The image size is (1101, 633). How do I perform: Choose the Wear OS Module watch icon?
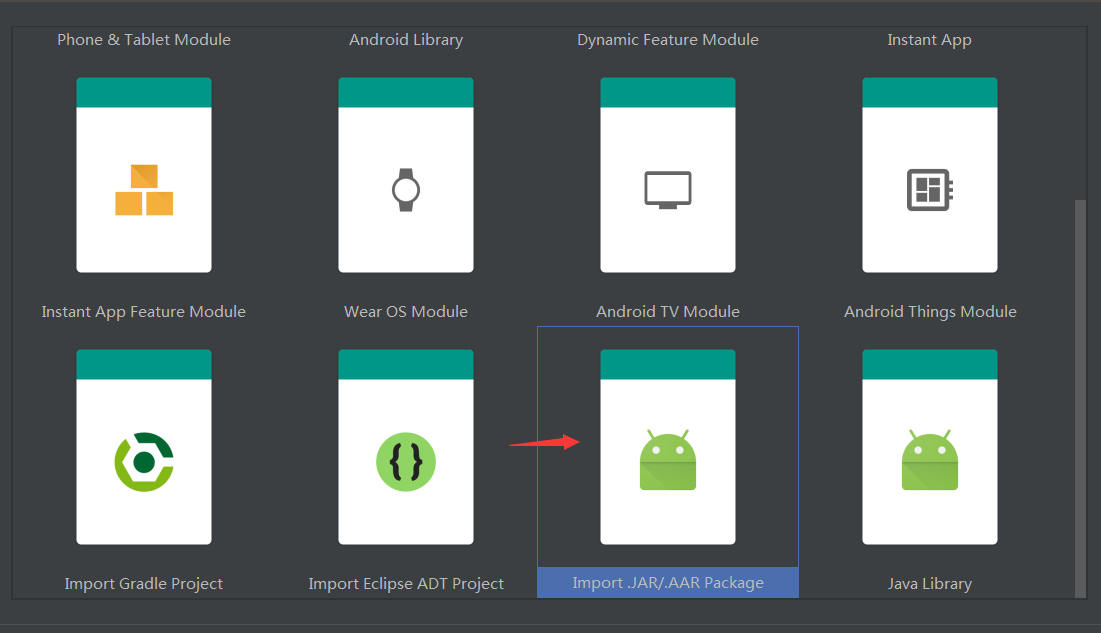tap(406, 190)
